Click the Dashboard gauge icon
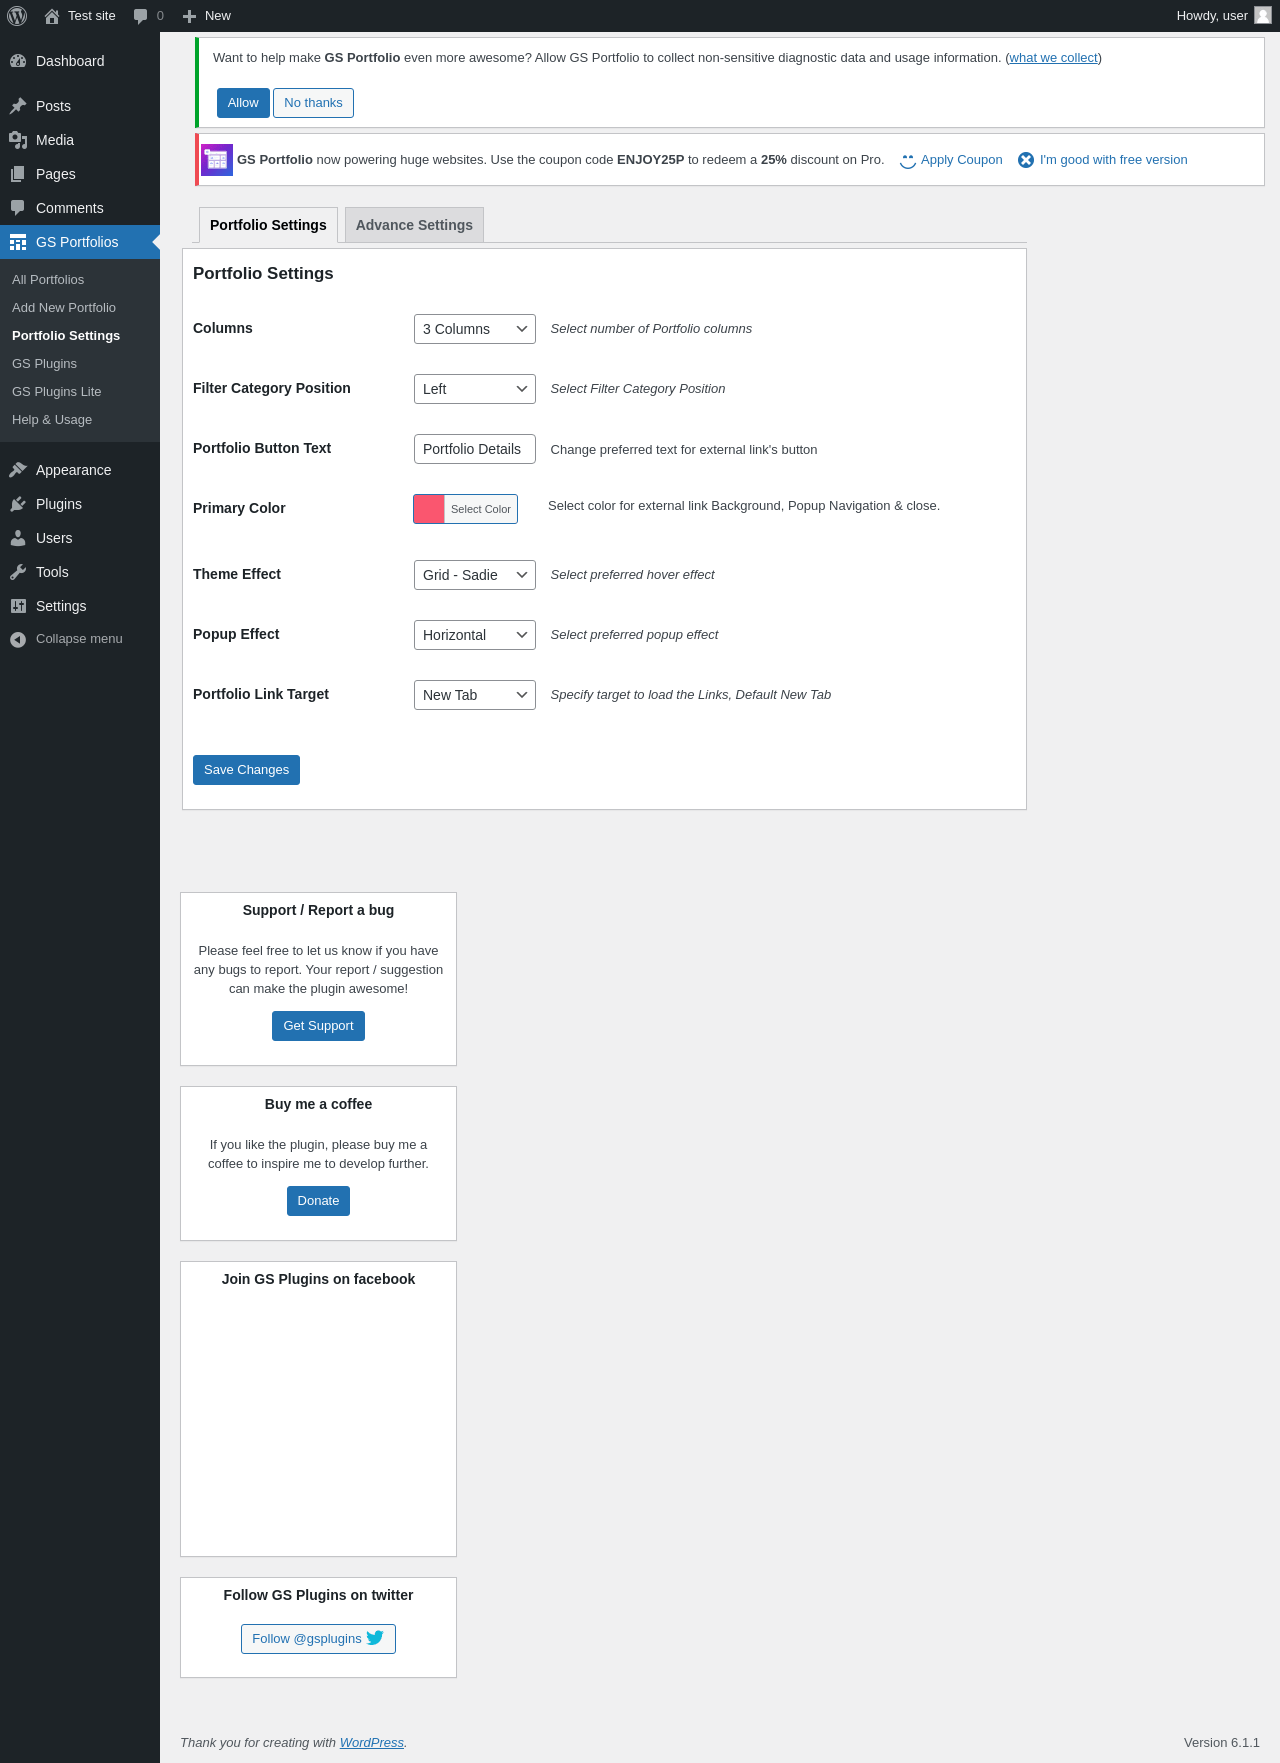The height and width of the screenshot is (1763, 1280). 18,61
